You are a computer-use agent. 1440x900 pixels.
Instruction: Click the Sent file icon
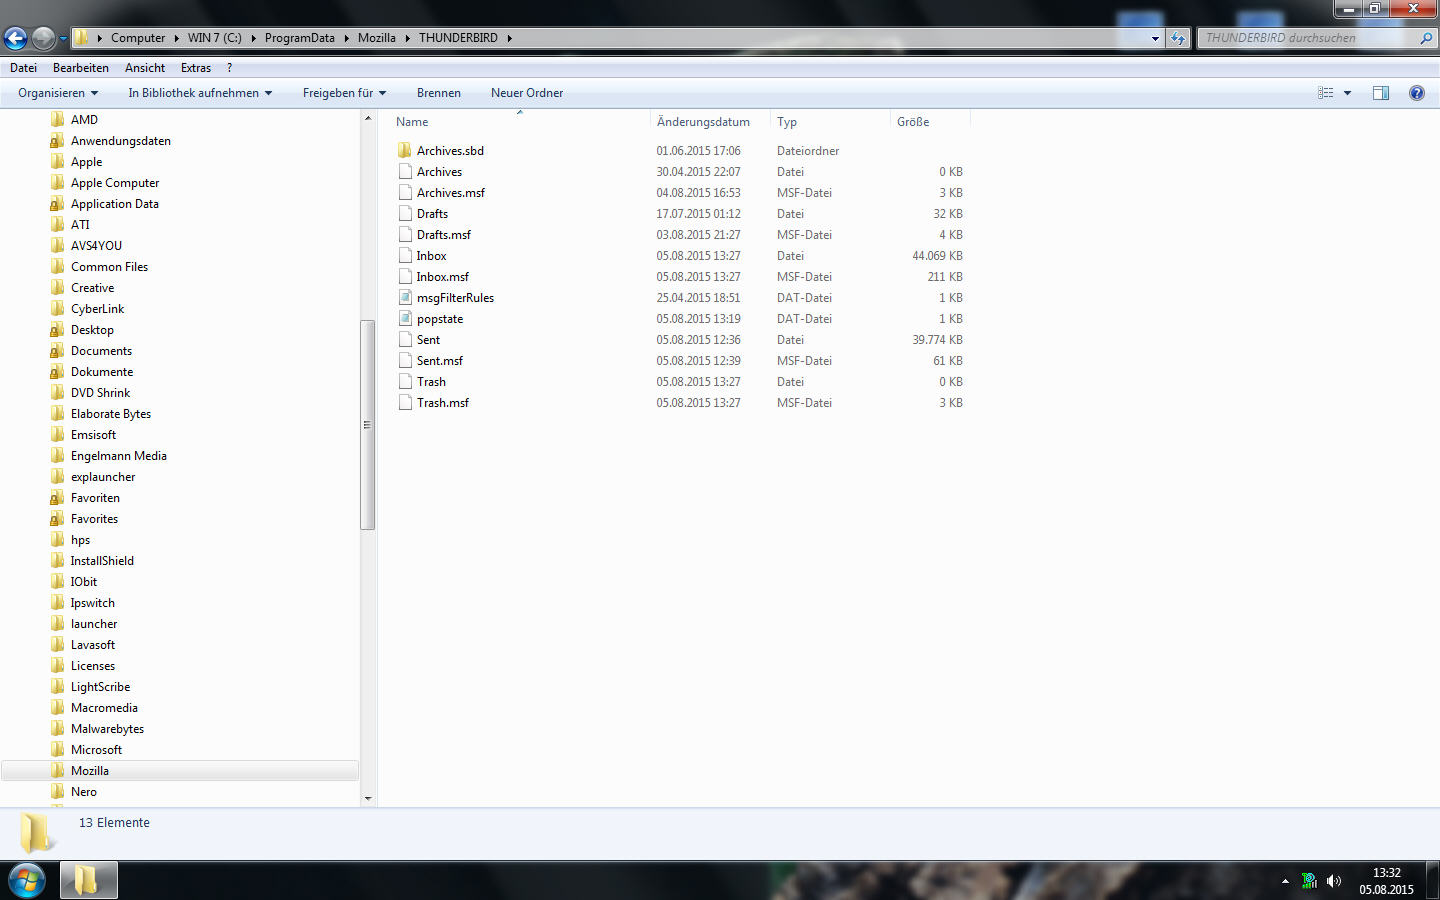click(405, 339)
